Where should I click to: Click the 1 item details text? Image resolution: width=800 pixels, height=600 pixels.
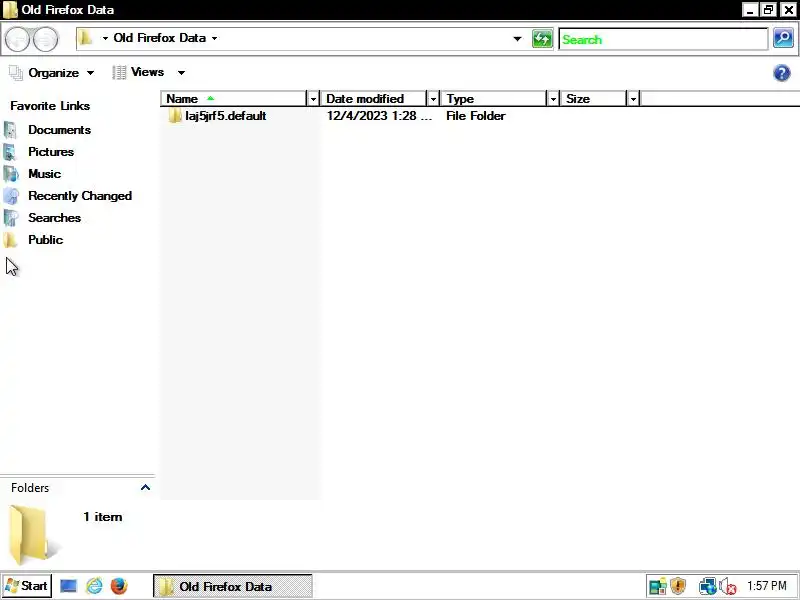[x=103, y=517]
